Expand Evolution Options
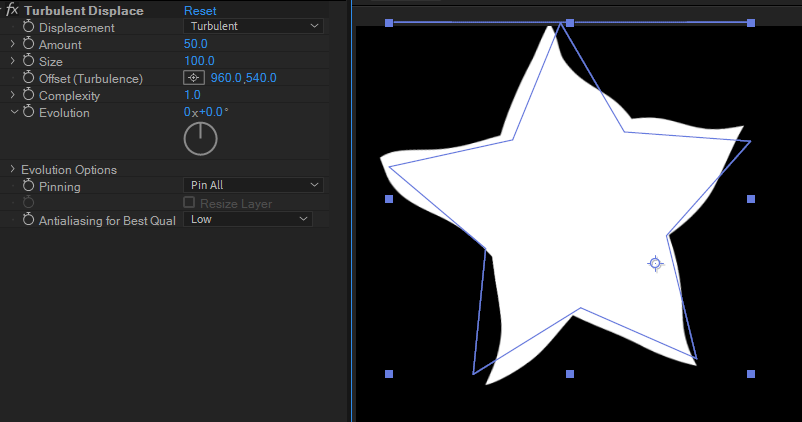 click(13, 169)
